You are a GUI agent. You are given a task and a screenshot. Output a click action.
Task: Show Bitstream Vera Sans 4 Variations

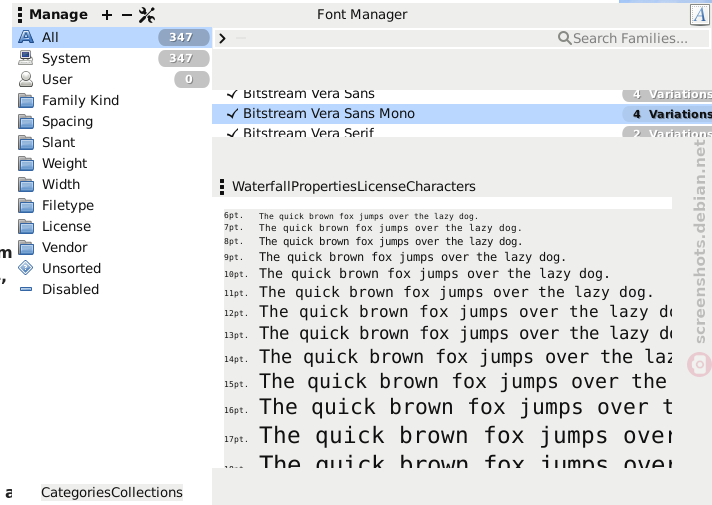(x=668, y=94)
